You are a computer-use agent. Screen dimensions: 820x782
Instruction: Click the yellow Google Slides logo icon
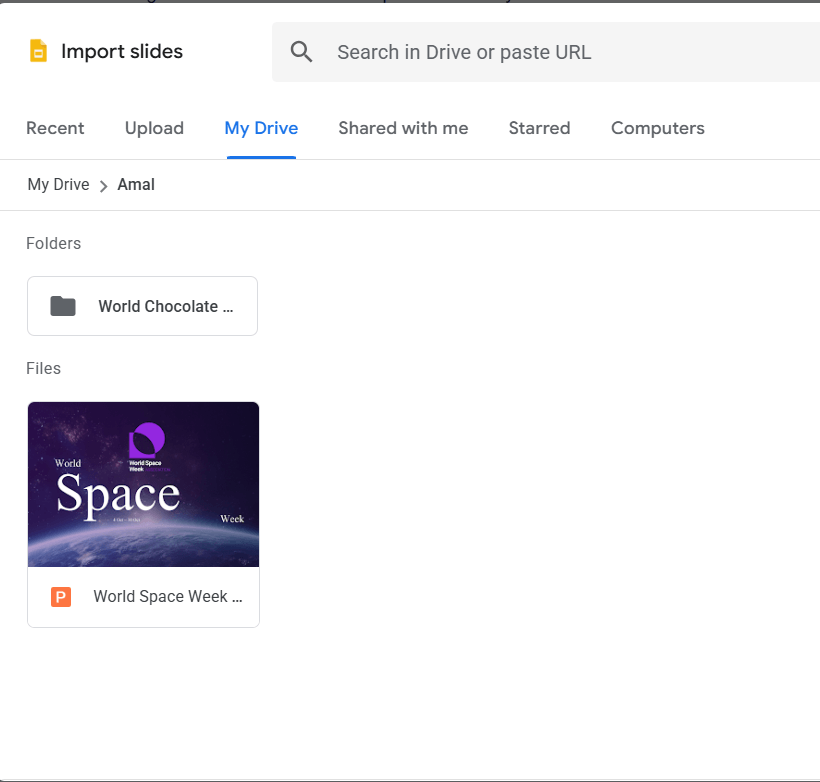[38, 52]
